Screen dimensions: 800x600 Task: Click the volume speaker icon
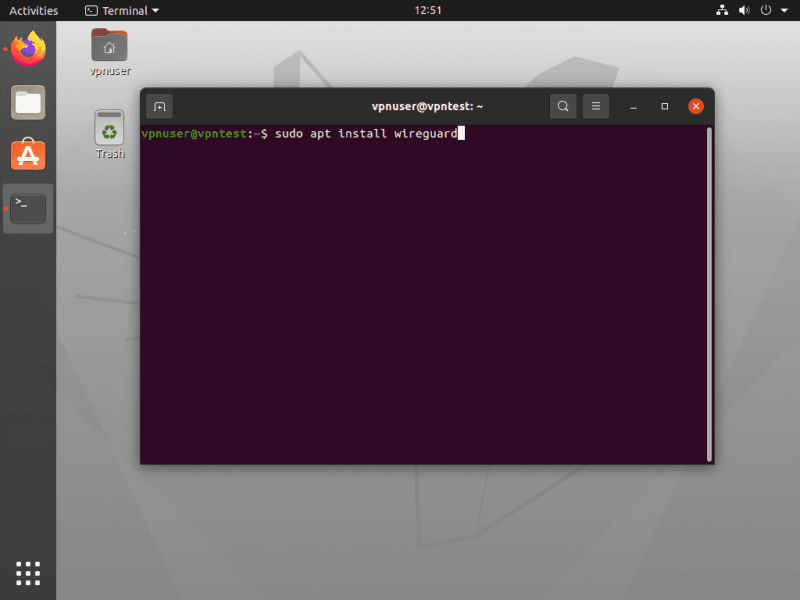click(744, 11)
